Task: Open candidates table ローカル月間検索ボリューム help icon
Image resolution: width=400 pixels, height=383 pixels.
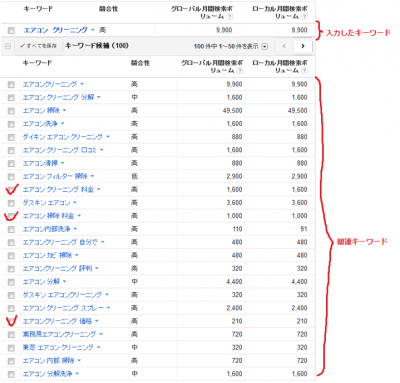Action: (x=304, y=70)
